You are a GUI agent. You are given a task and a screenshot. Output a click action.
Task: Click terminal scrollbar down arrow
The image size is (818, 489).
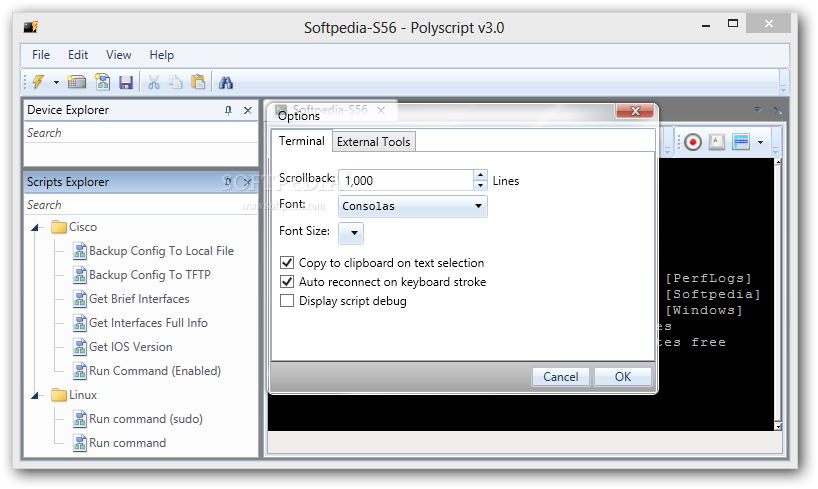(778, 426)
